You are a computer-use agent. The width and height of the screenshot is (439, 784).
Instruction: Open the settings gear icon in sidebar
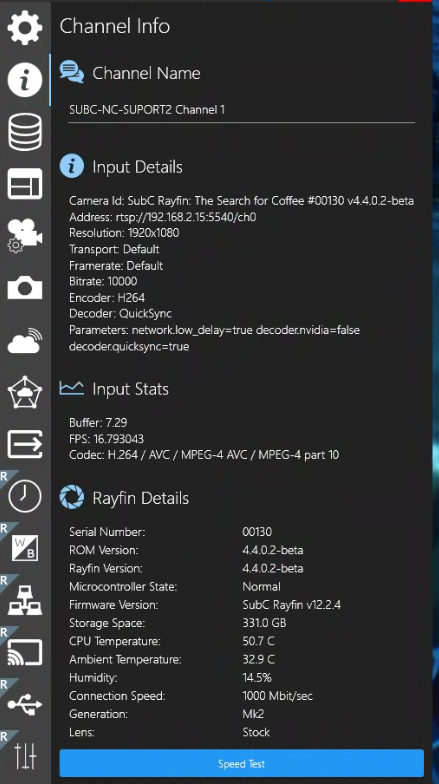point(24,27)
